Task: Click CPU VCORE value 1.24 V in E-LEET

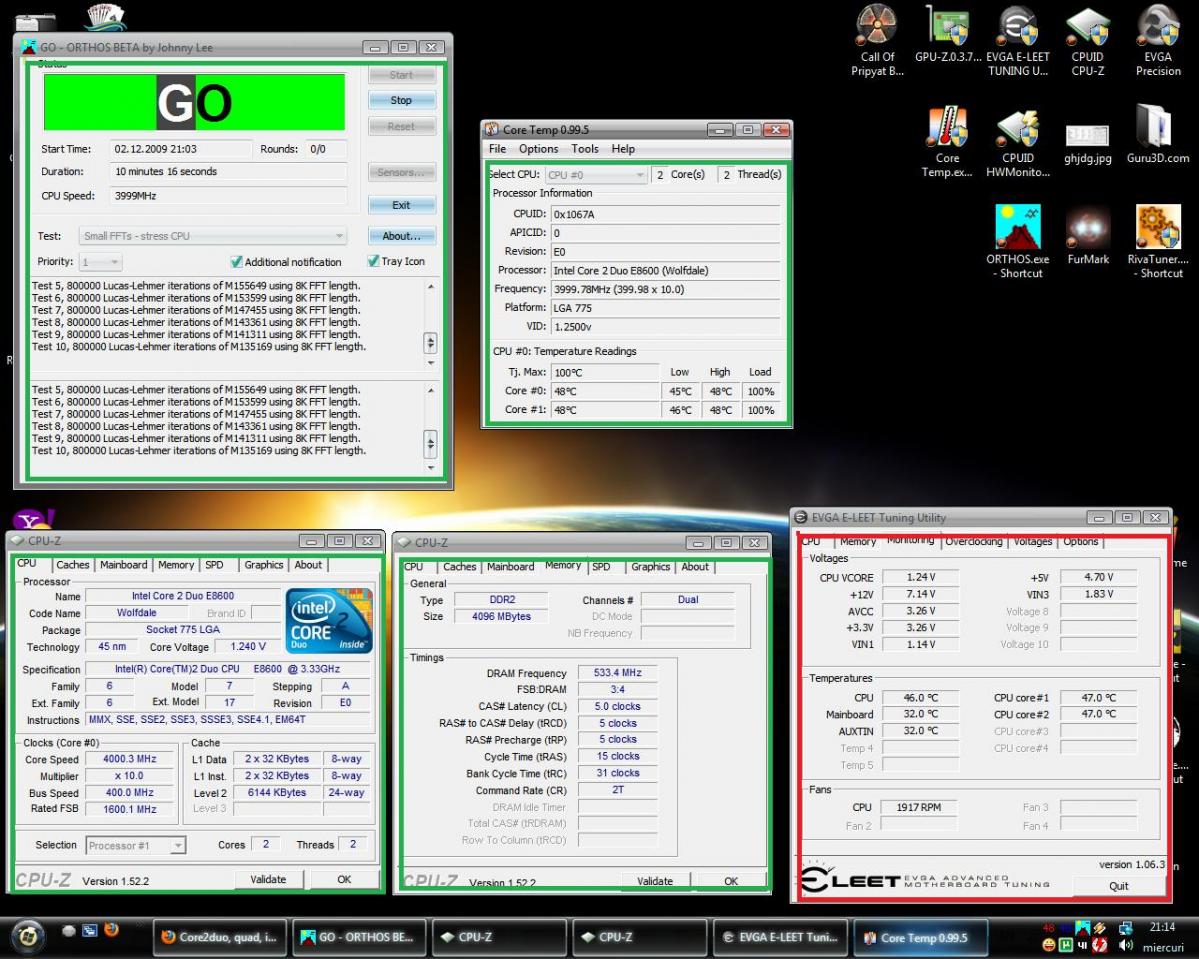Action: click(x=921, y=577)
